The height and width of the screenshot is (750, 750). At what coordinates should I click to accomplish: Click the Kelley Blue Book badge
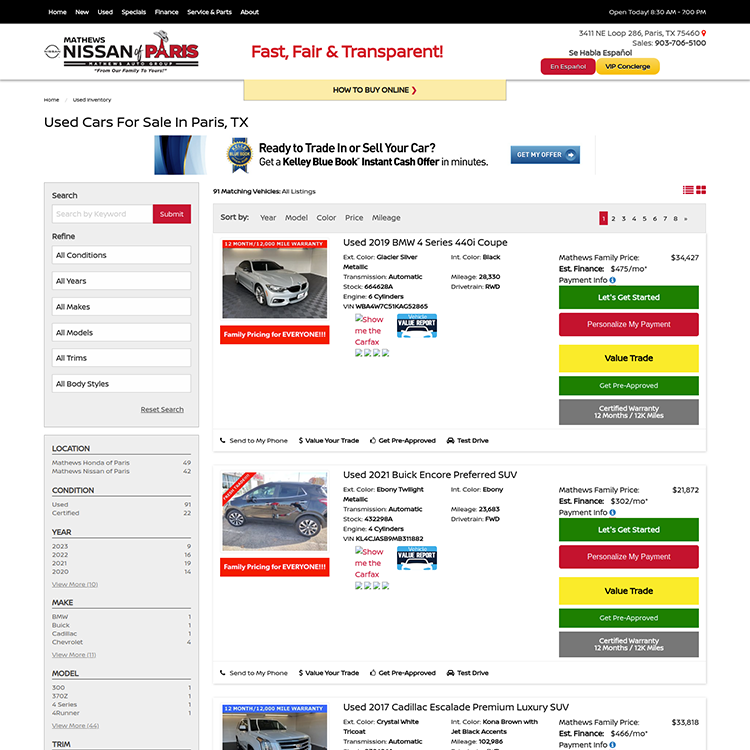(x=239, y=155)
